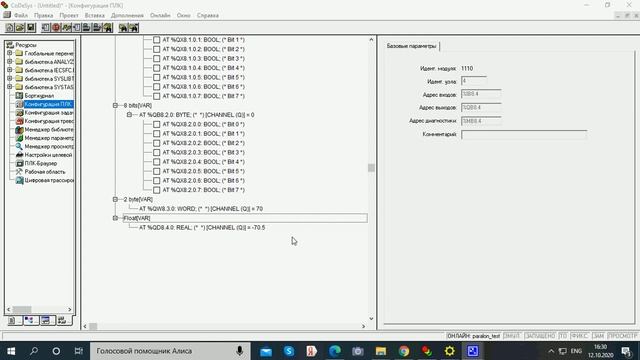Collapse the Float[VAR] node
Viewport: 640px width, 360px height.
[x=115, y=218]
